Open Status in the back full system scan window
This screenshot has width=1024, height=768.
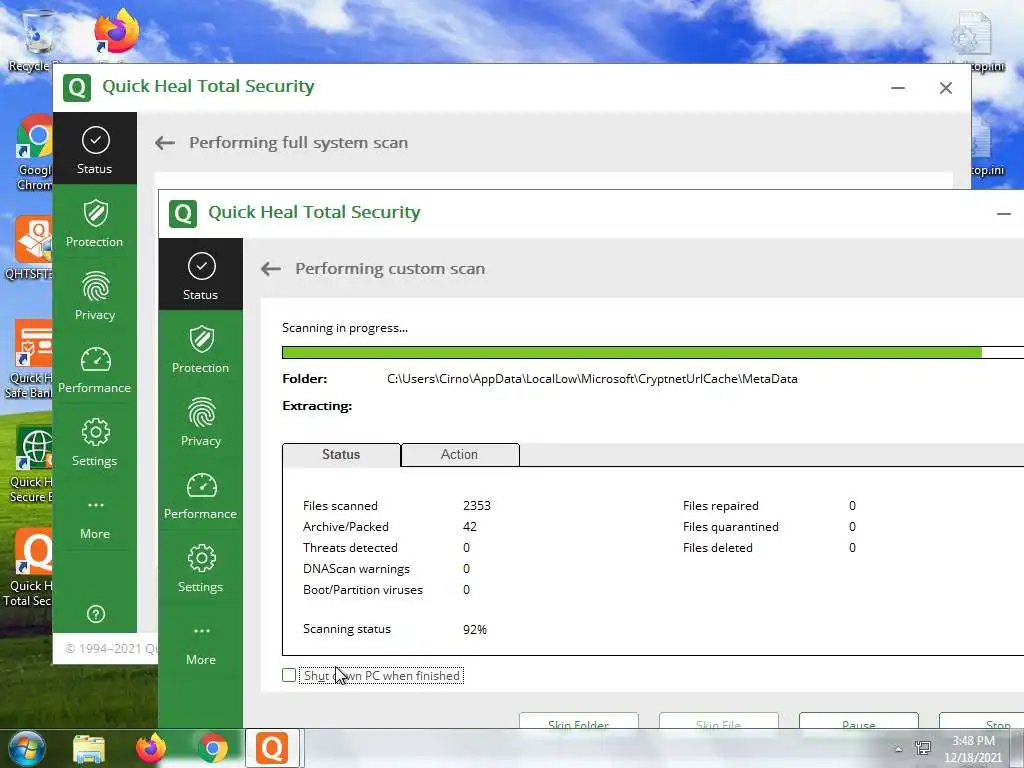95,148
